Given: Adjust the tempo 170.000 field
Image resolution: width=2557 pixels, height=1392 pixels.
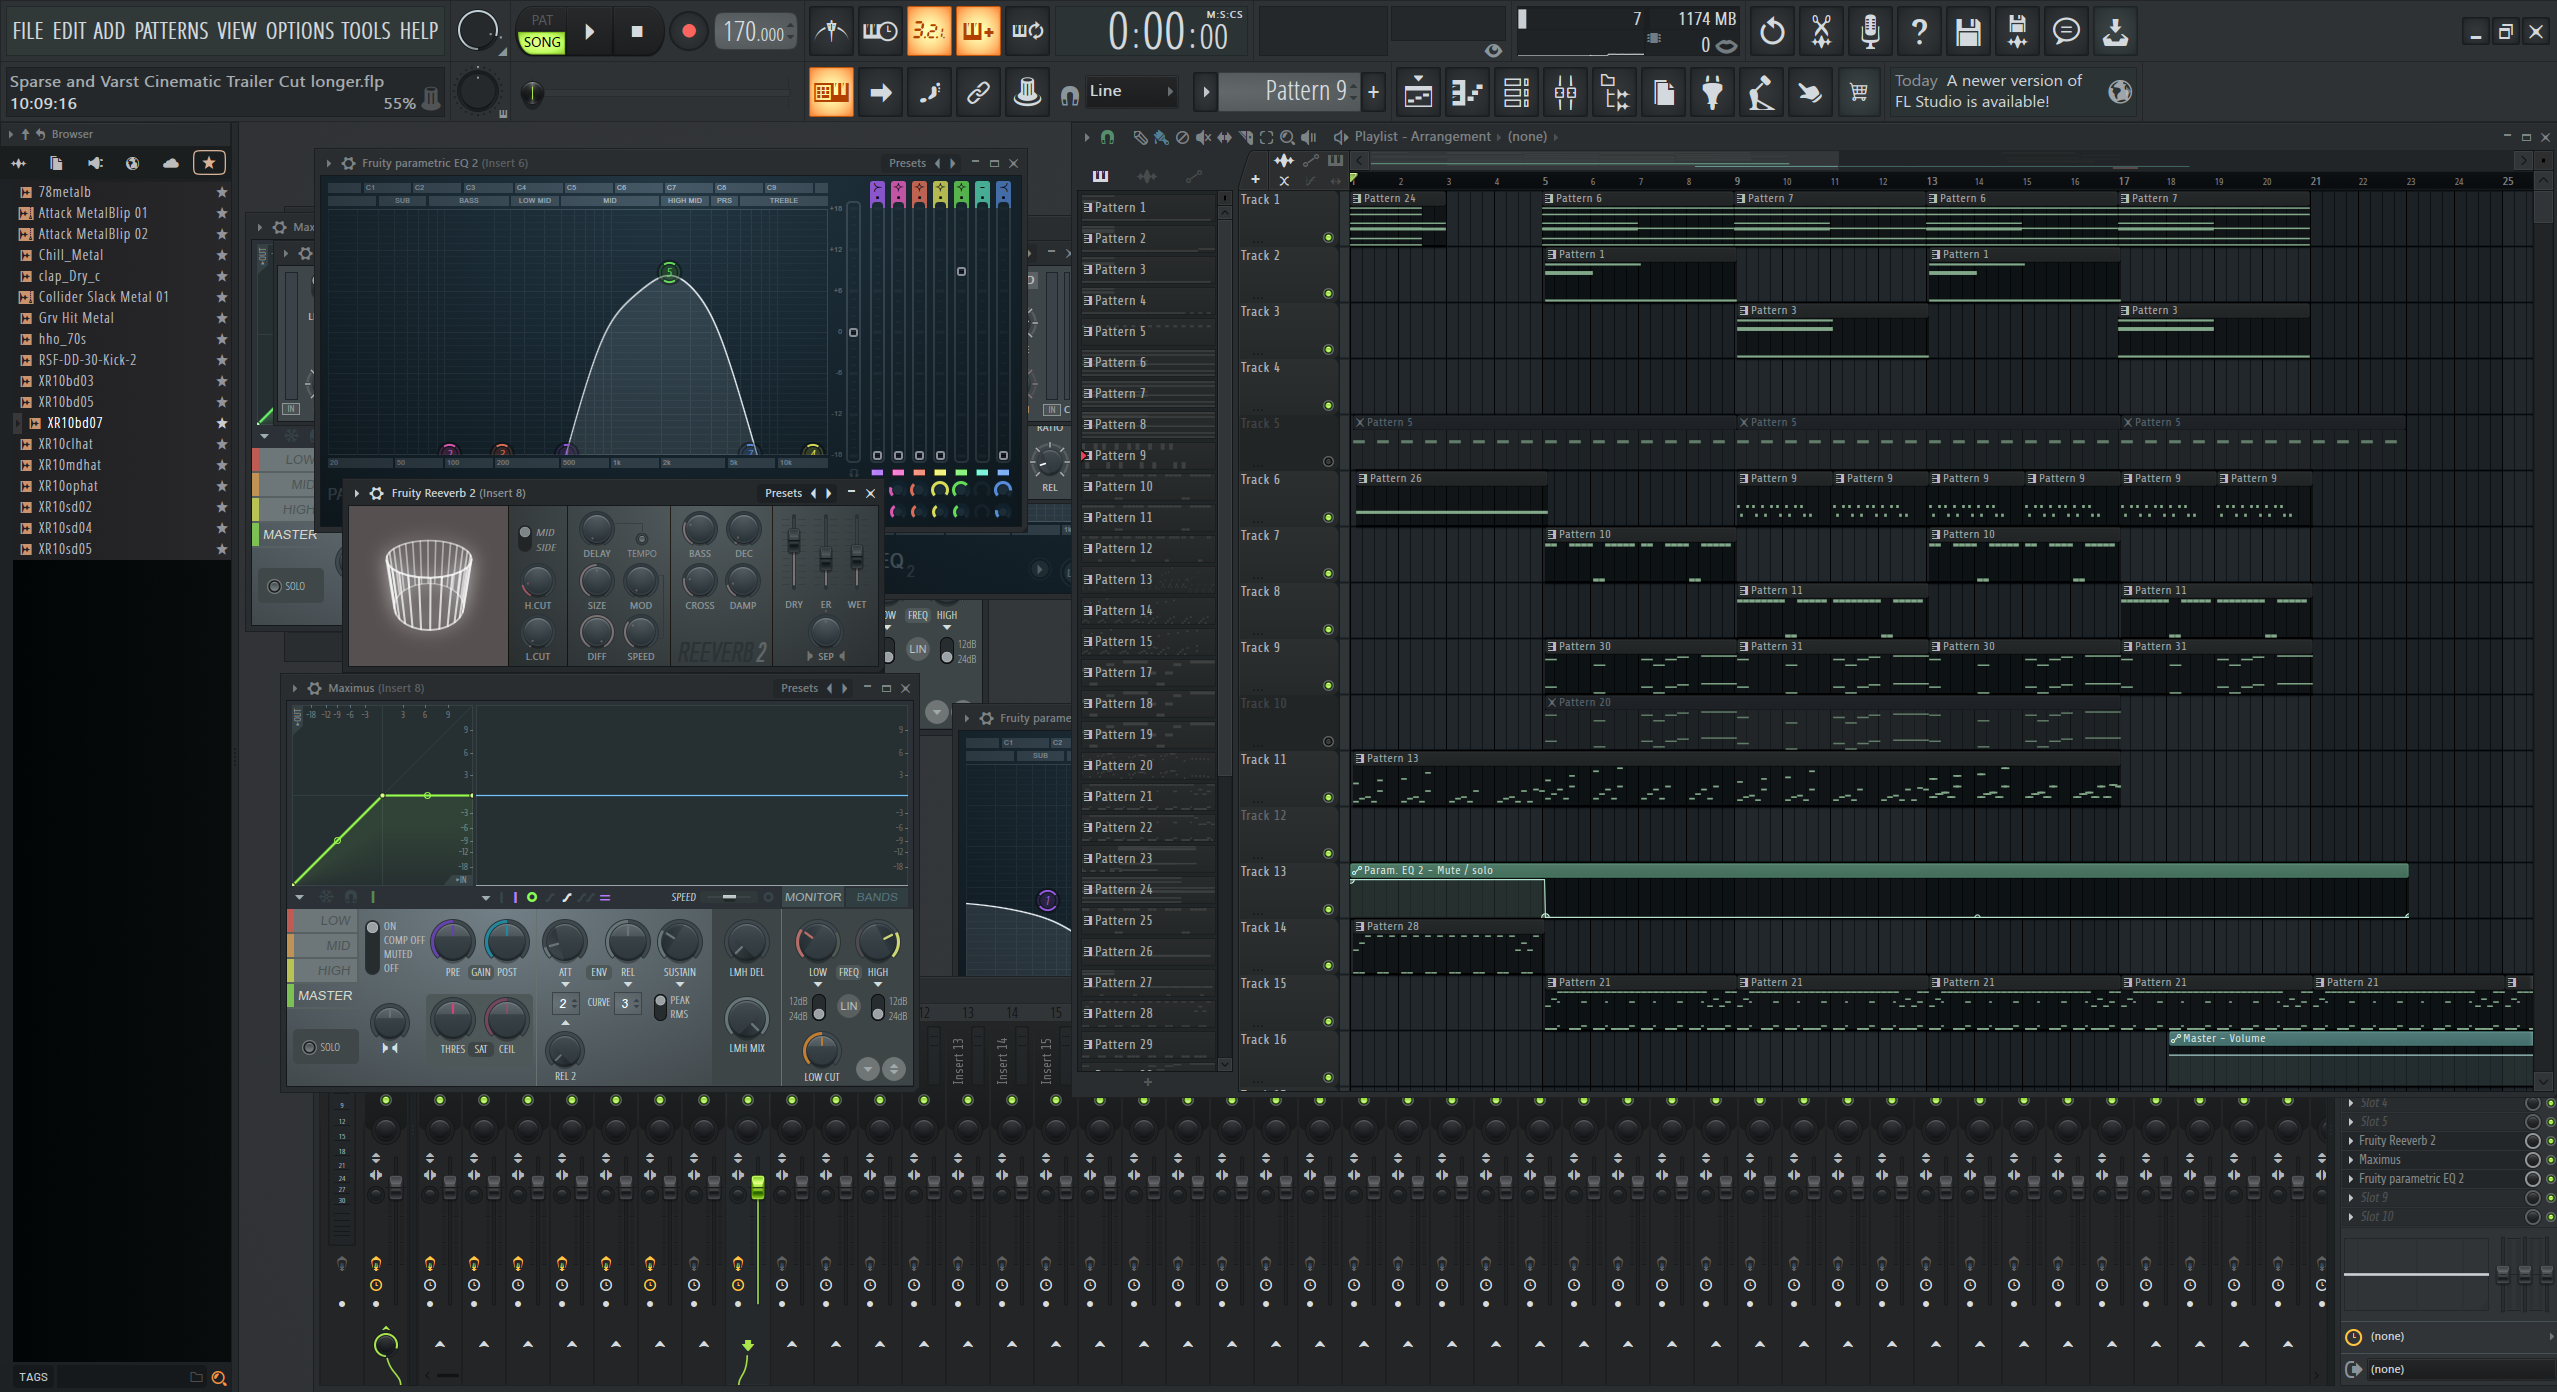Looking at the screenshot, I should pyautogui.click(x=755, y=32).
